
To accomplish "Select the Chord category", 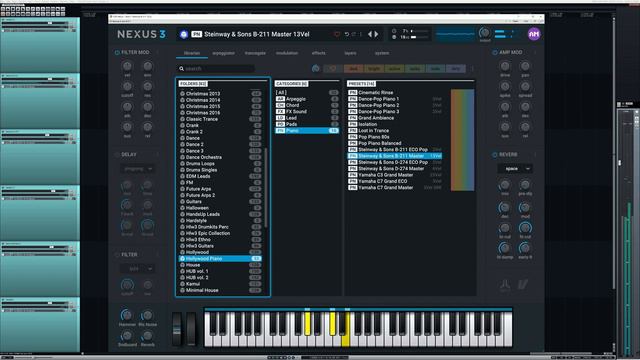I will [307, 105].
